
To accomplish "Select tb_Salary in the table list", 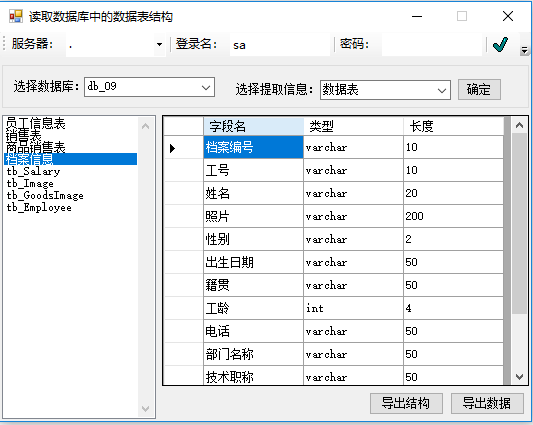I will point(33,171).
